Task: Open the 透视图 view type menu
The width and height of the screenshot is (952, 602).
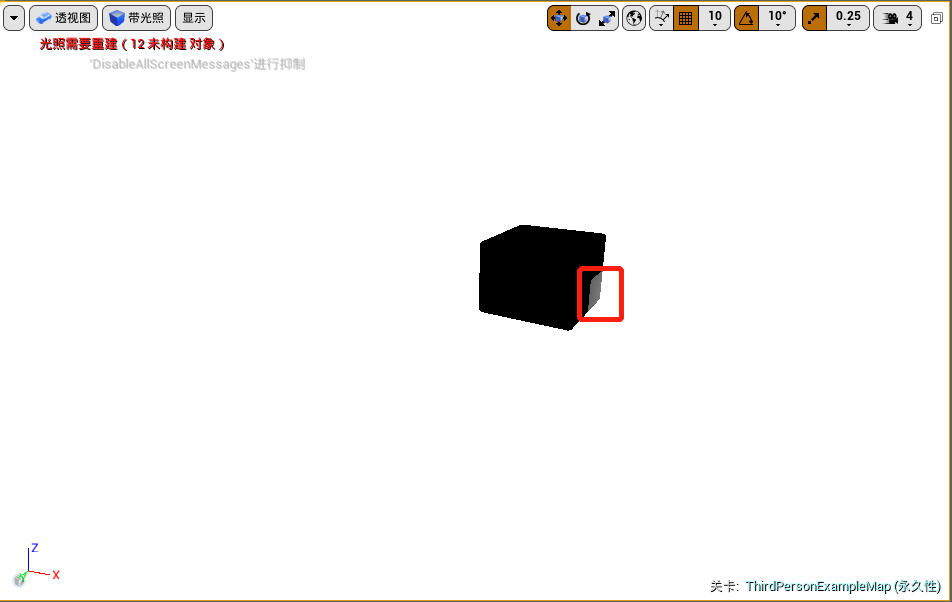Action: click(x=63, y=18)
